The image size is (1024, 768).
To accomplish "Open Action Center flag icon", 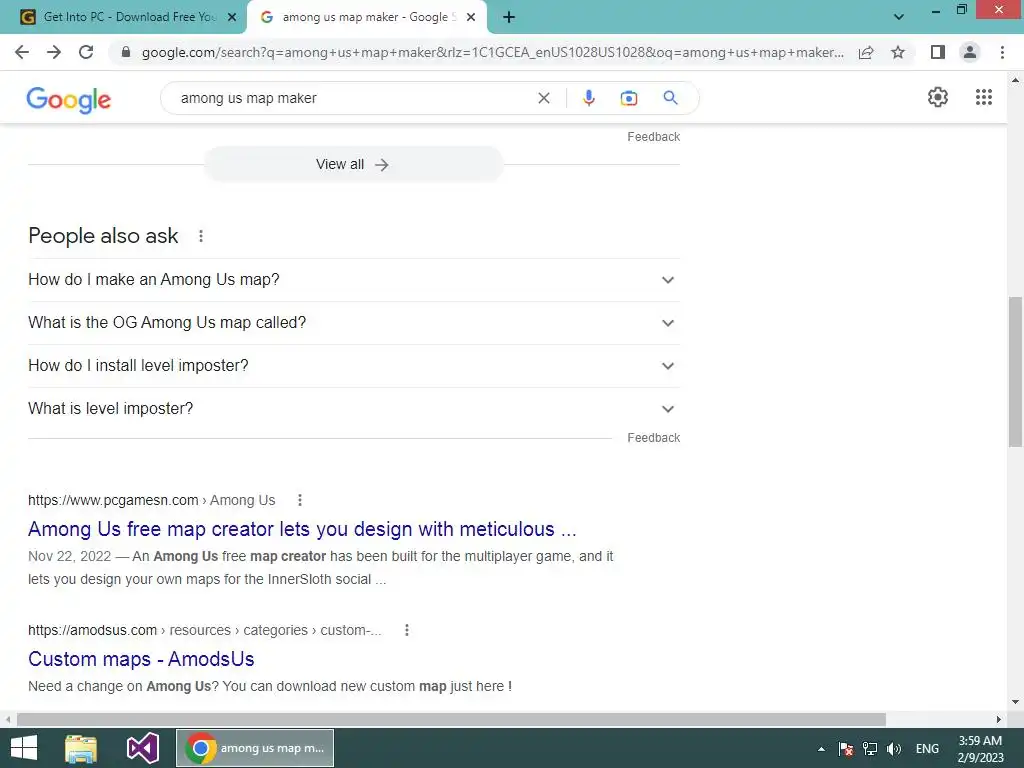I will (846, 749).
